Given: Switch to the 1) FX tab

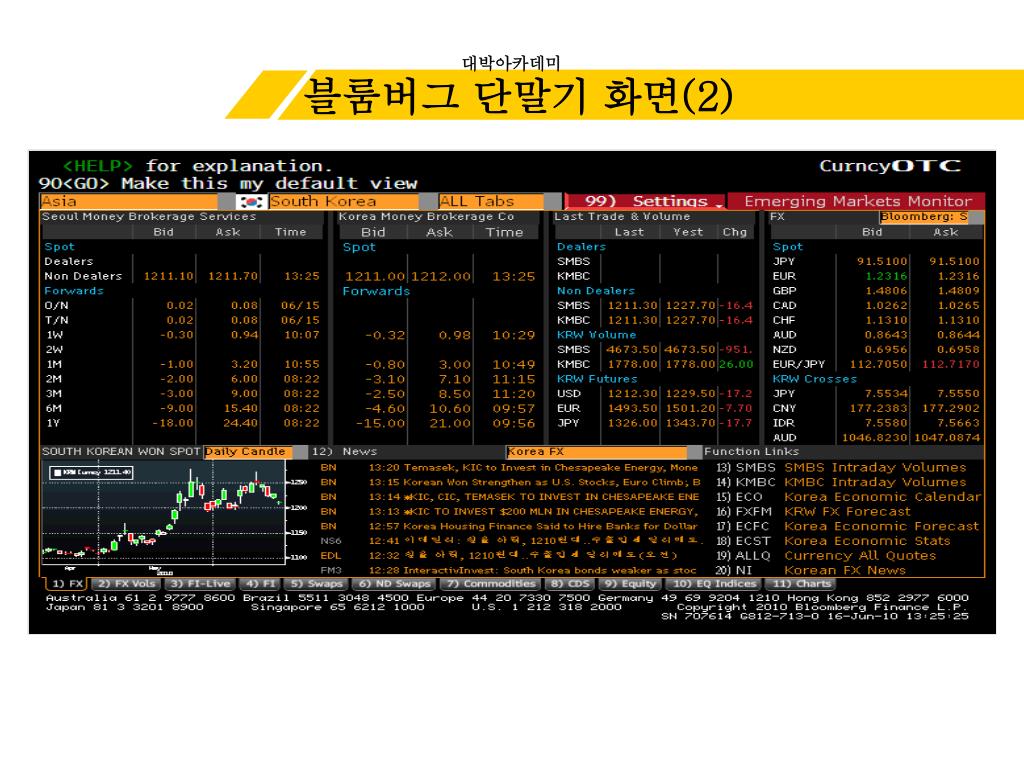Looking at the screenshot, I should pyautogui.click(x=67, y=584).
